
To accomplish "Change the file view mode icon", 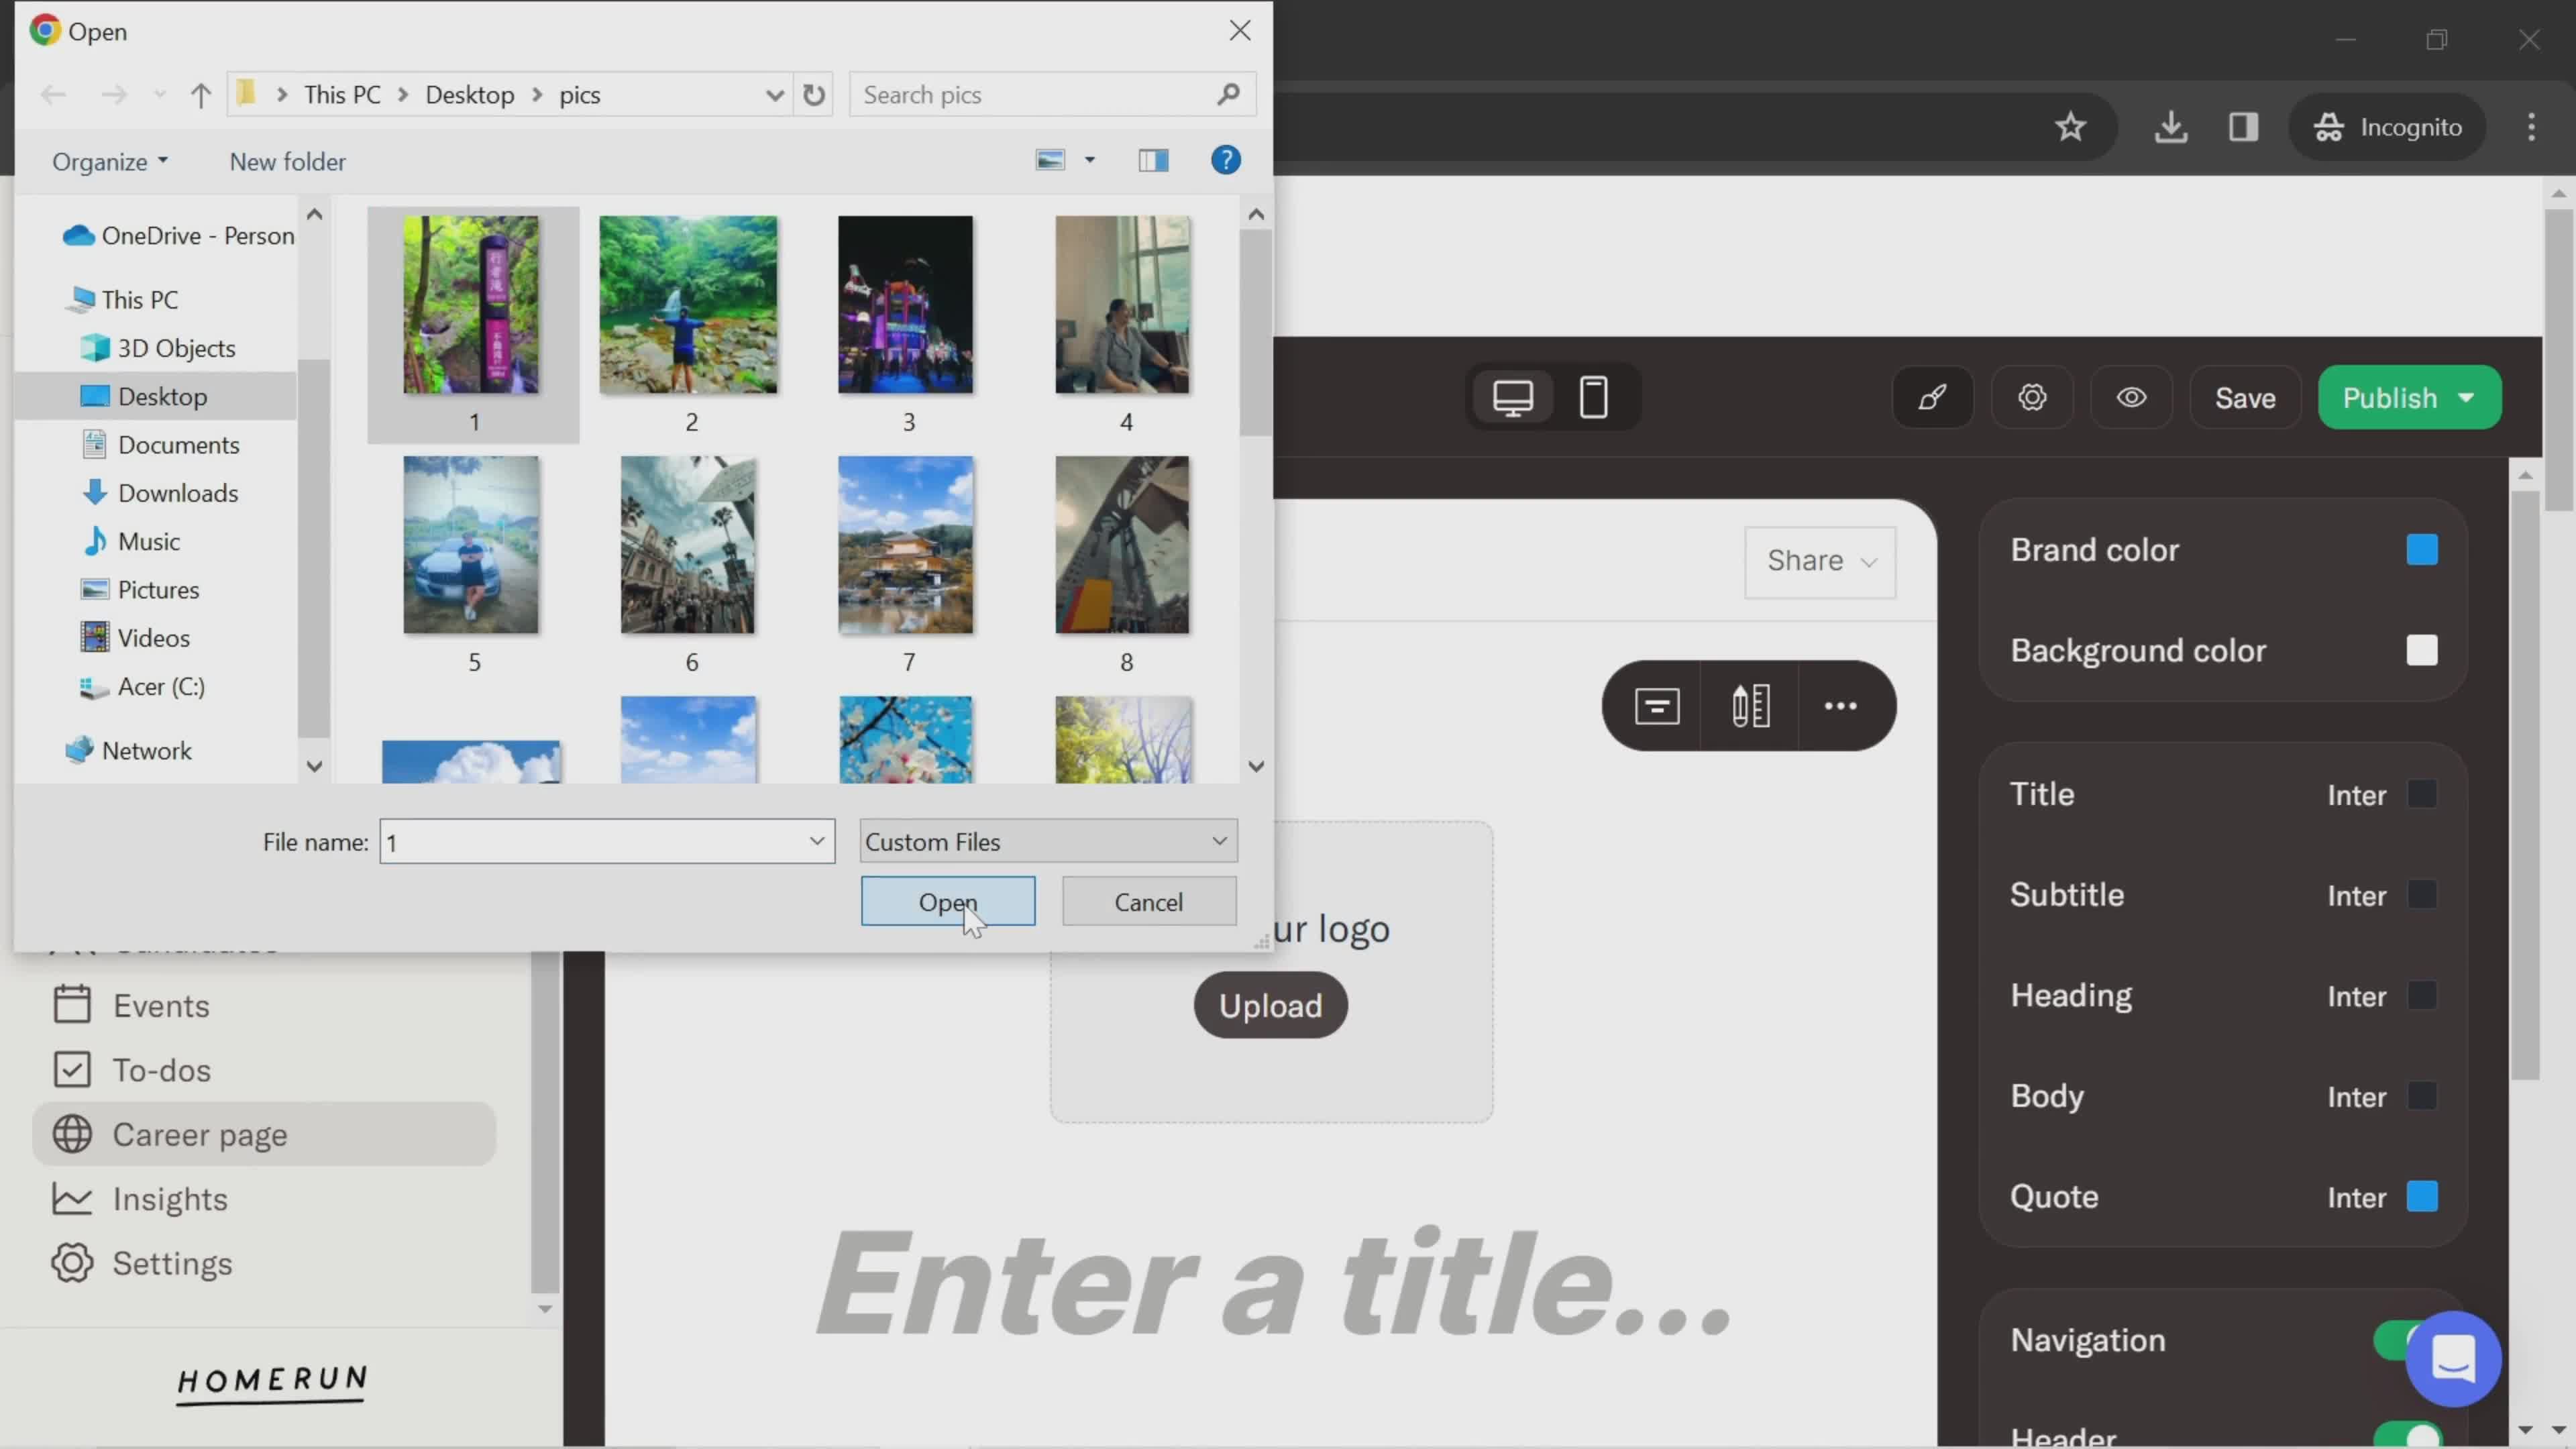I will coord(1050,160).
